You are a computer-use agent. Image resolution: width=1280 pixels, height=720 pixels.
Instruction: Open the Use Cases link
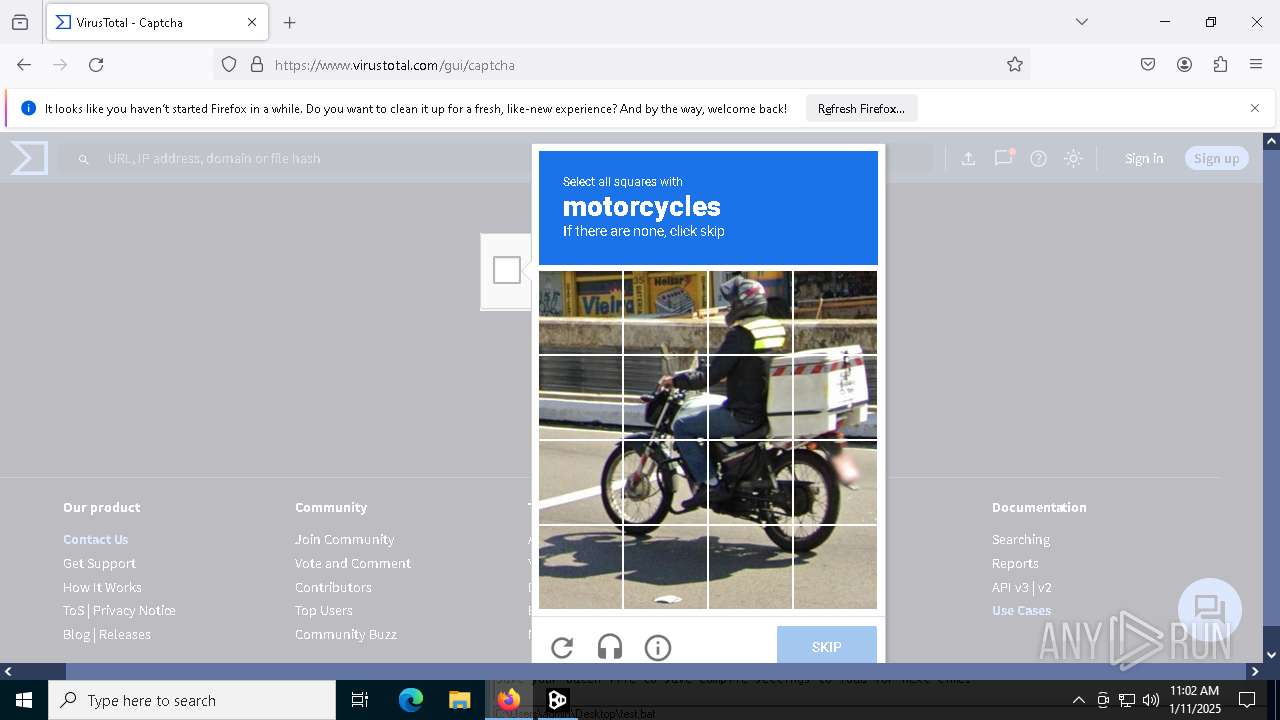1022,610
